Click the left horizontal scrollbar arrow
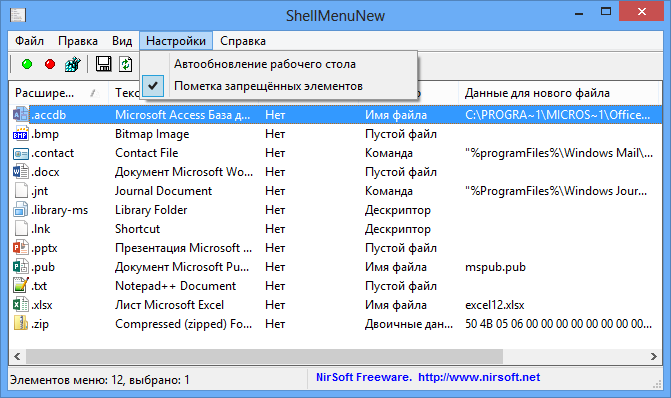The image size is (671, 398). (x=18, y=356)
